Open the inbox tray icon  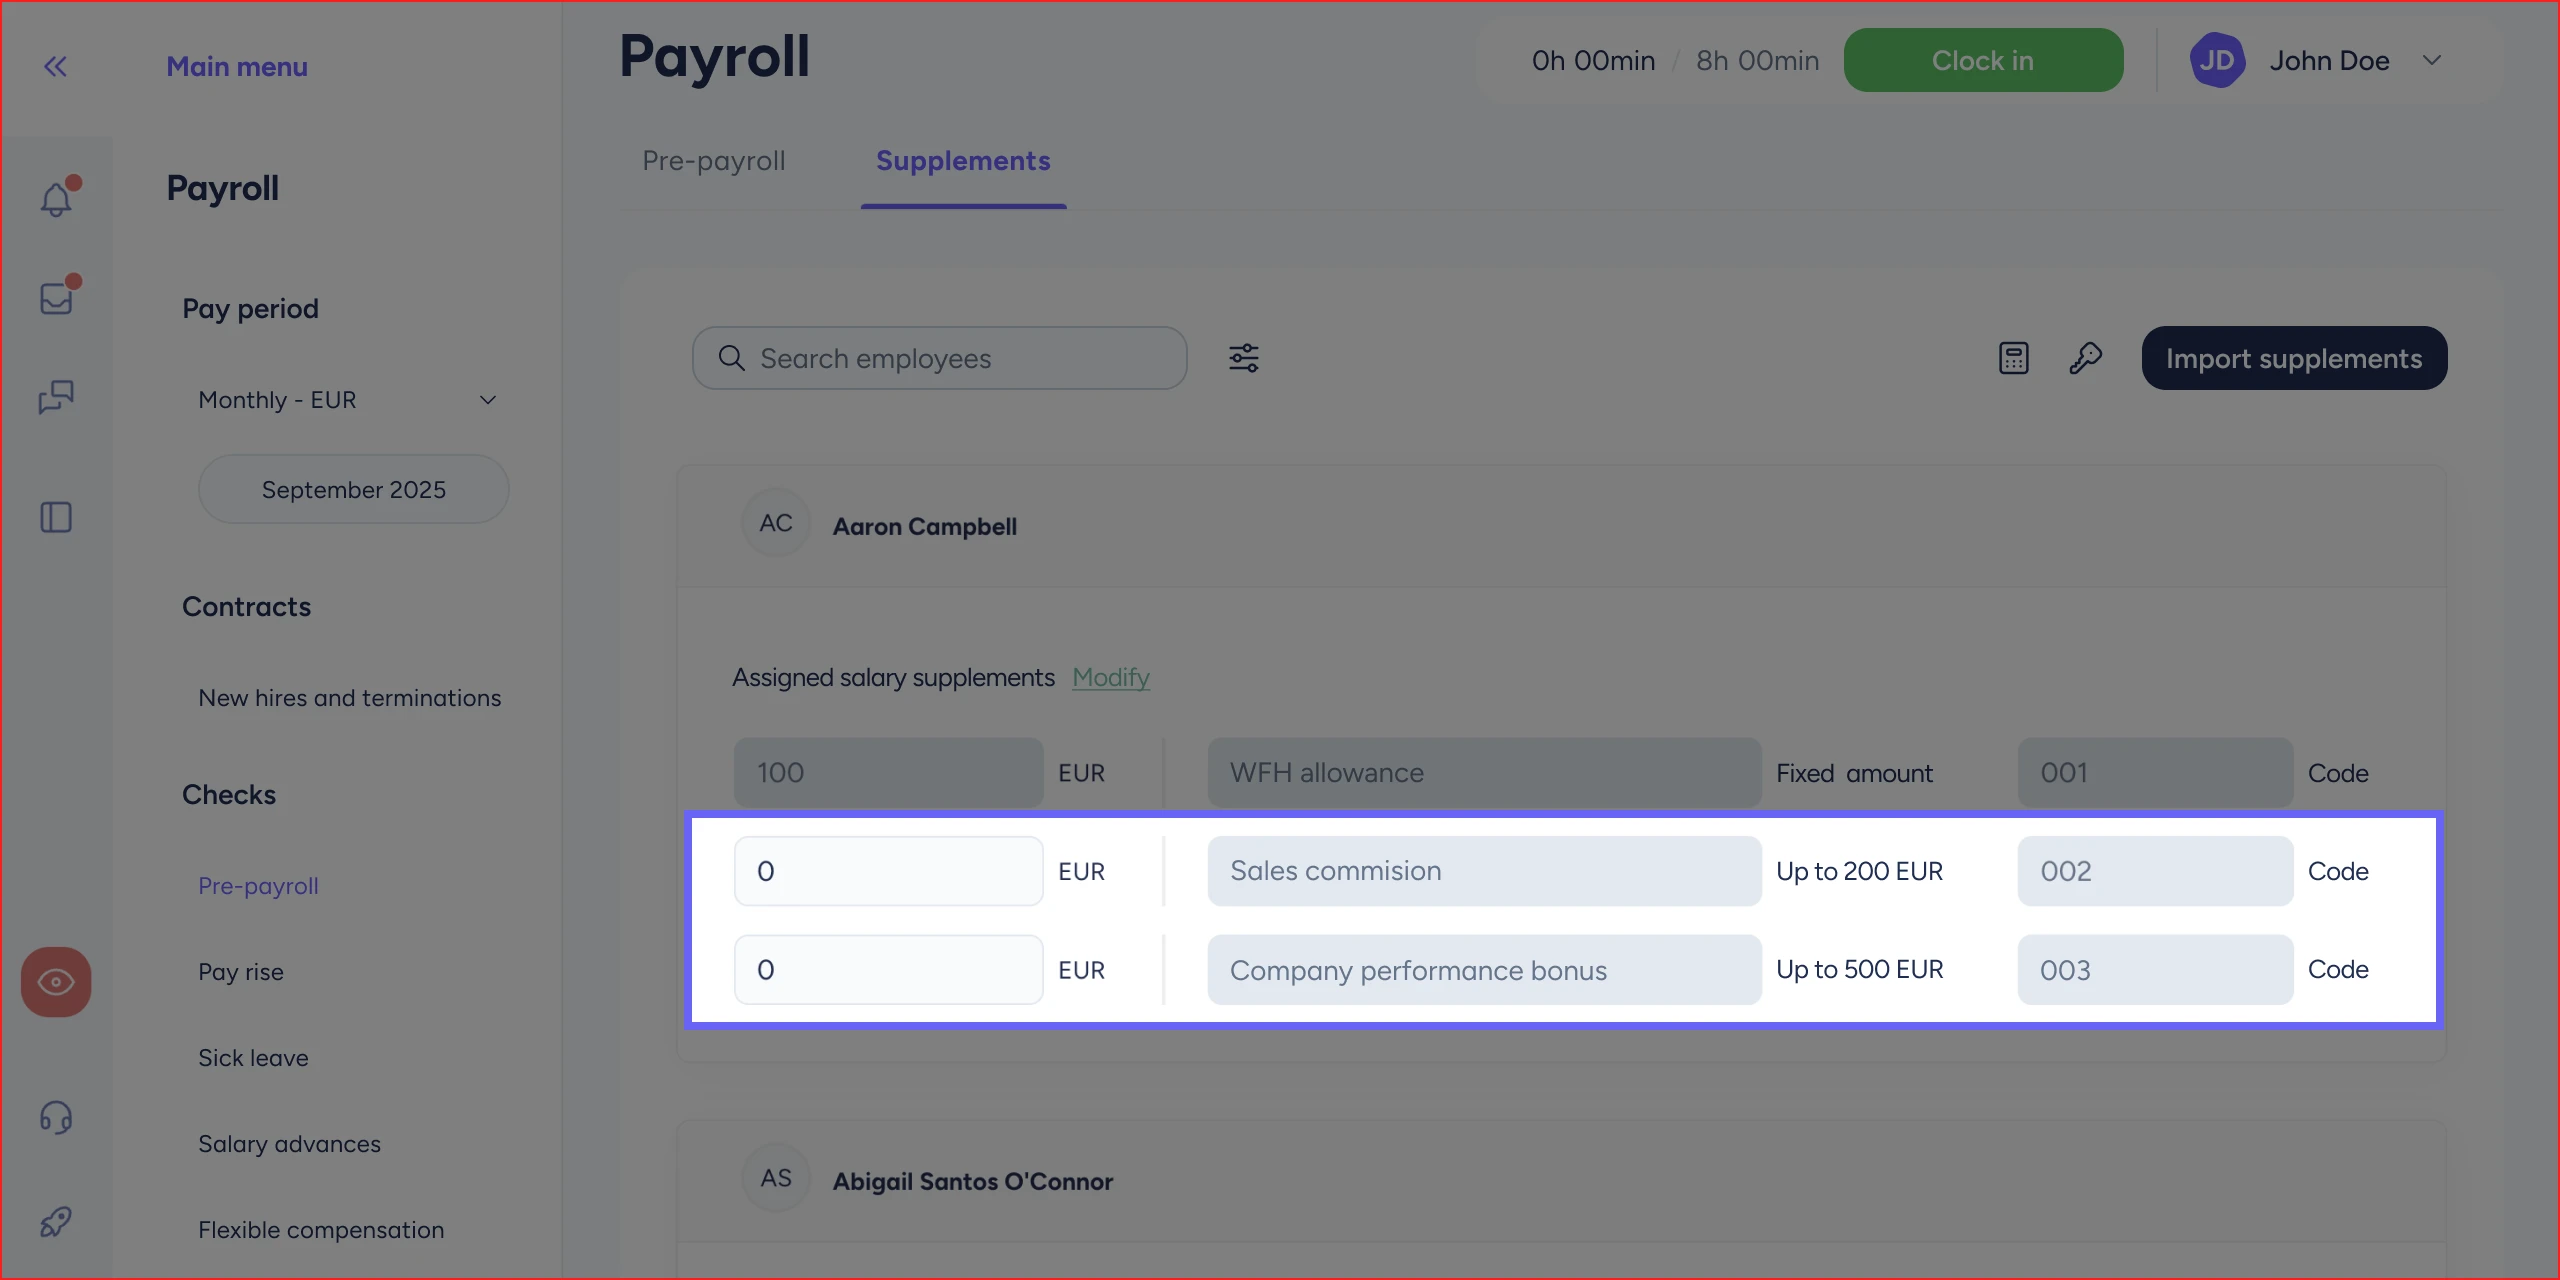point(56,298)
